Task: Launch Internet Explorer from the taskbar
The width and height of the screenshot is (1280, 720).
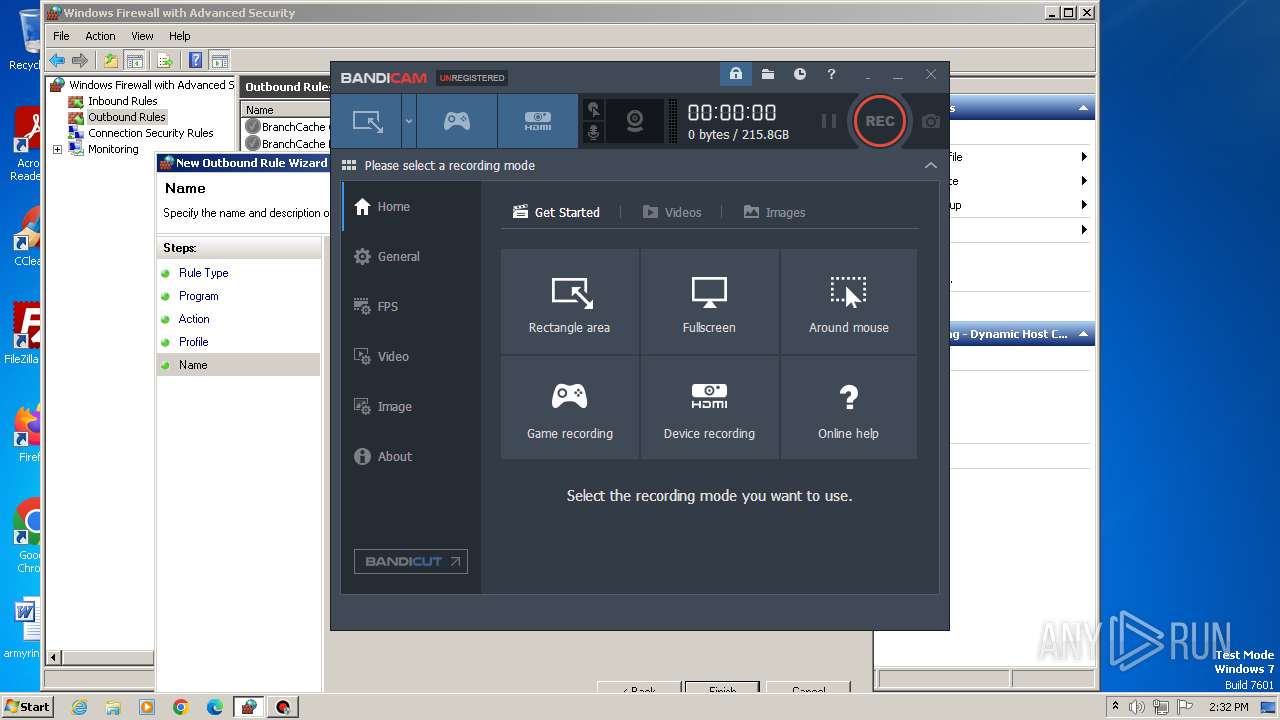Action: pos(79,707)
